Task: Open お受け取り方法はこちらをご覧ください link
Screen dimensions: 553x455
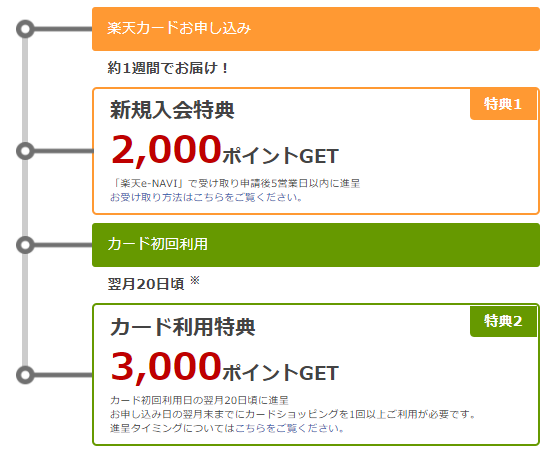Action: (x=206, y=197)
